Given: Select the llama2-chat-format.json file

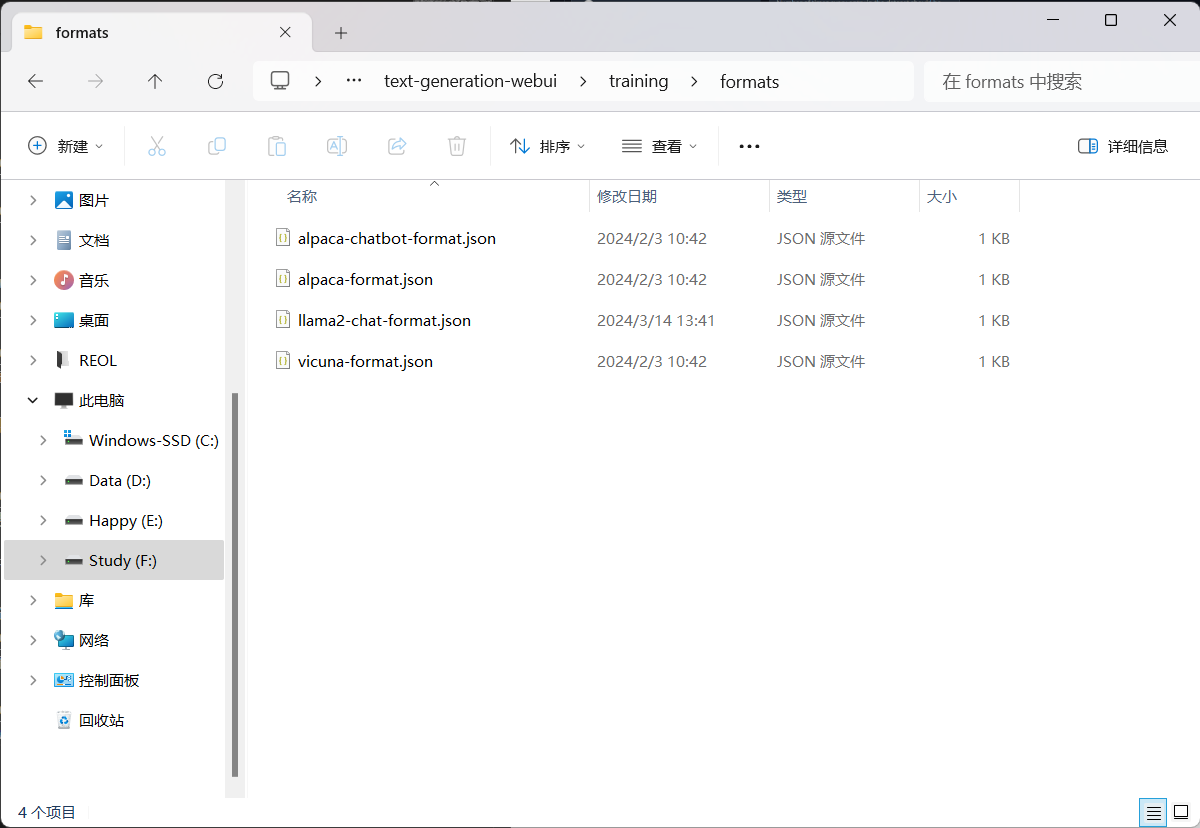Looking at the screenshot, I should click(x=384, y=321).
